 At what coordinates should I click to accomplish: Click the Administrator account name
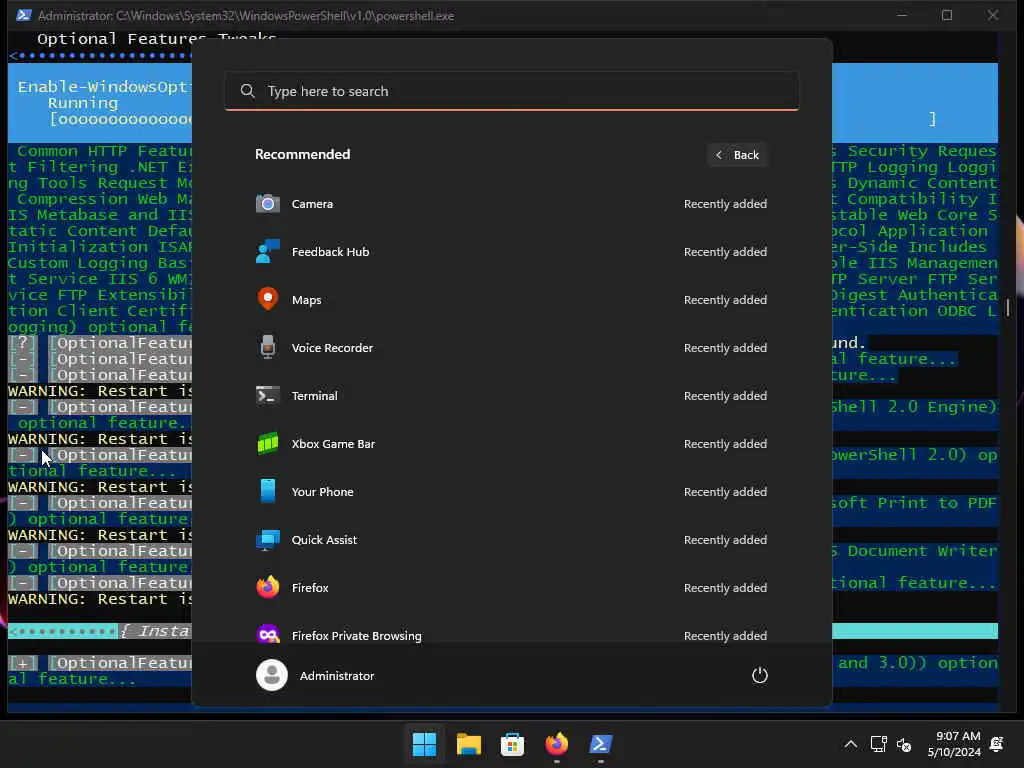(x=337, y=676)
